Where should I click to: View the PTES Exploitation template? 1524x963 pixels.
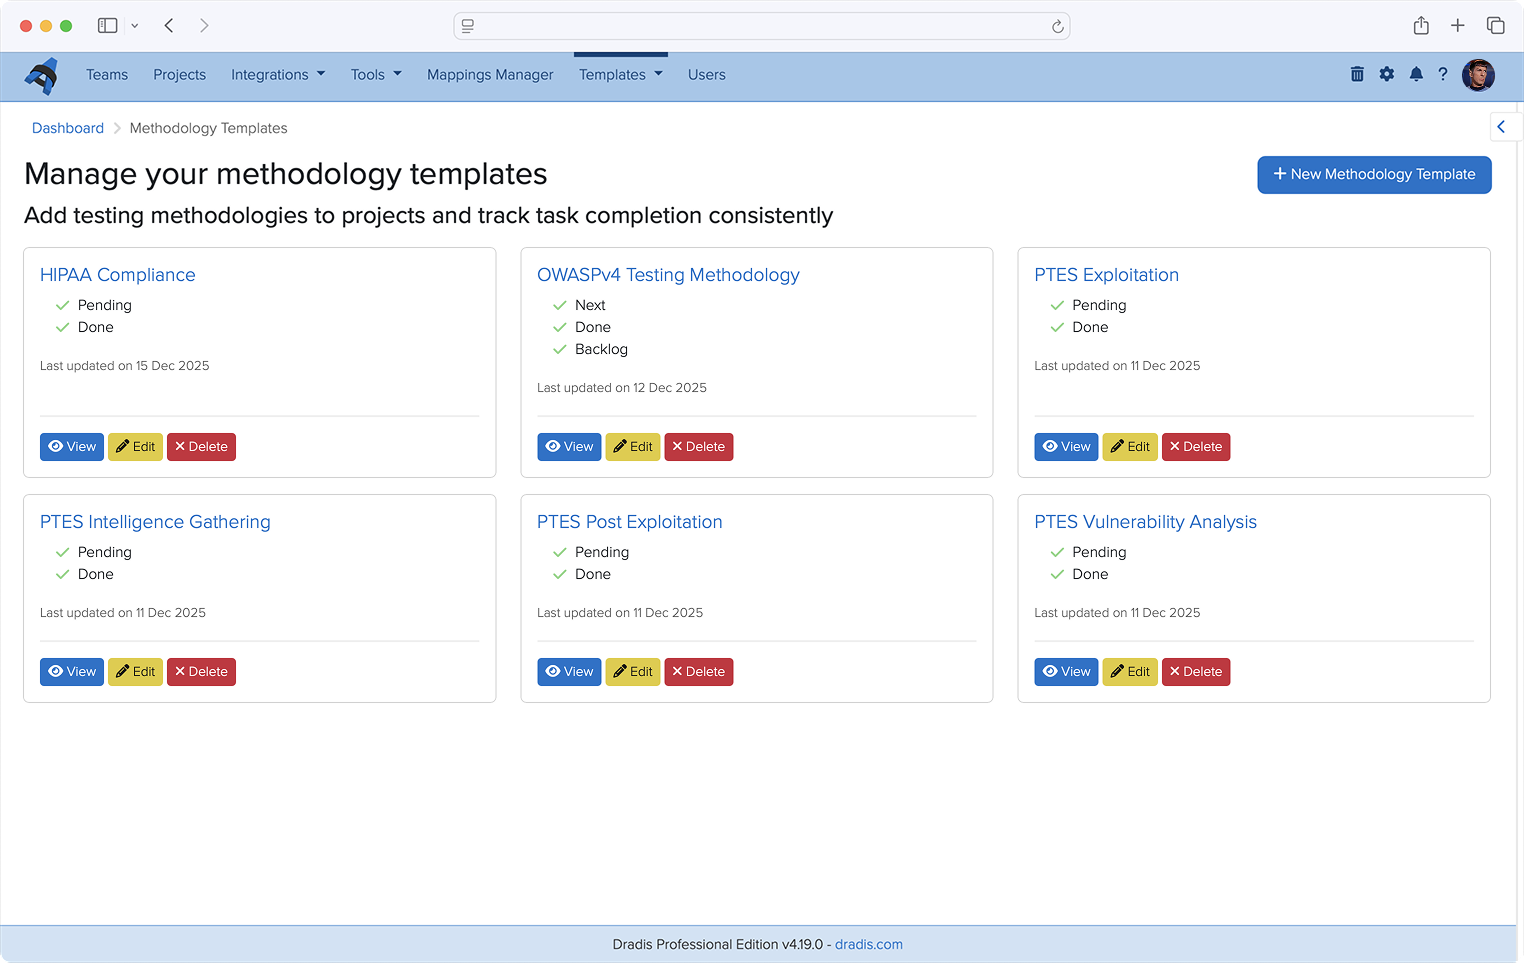tap(1066, 447)
